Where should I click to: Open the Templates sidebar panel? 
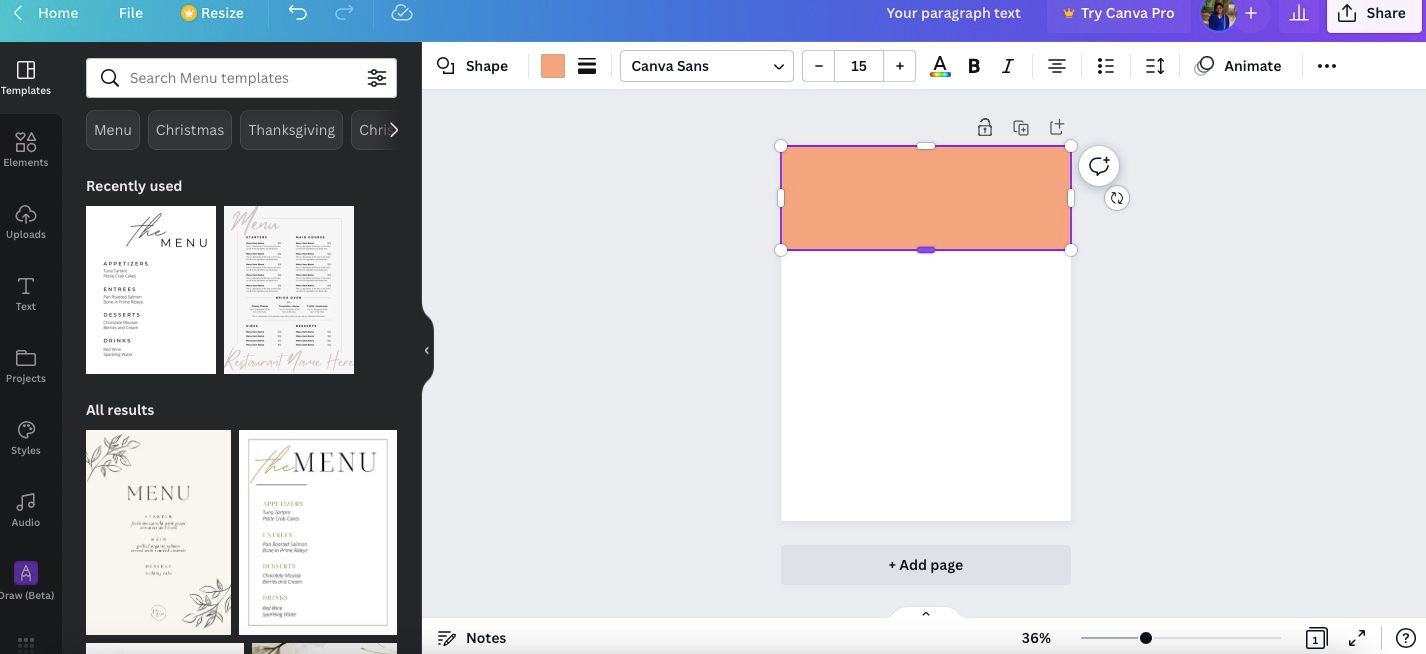26,78
